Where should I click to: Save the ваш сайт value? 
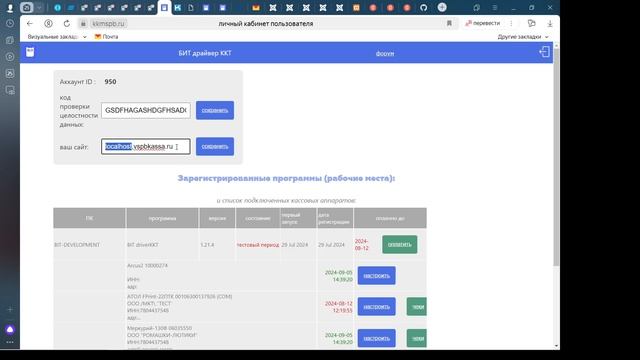[215, 146]
